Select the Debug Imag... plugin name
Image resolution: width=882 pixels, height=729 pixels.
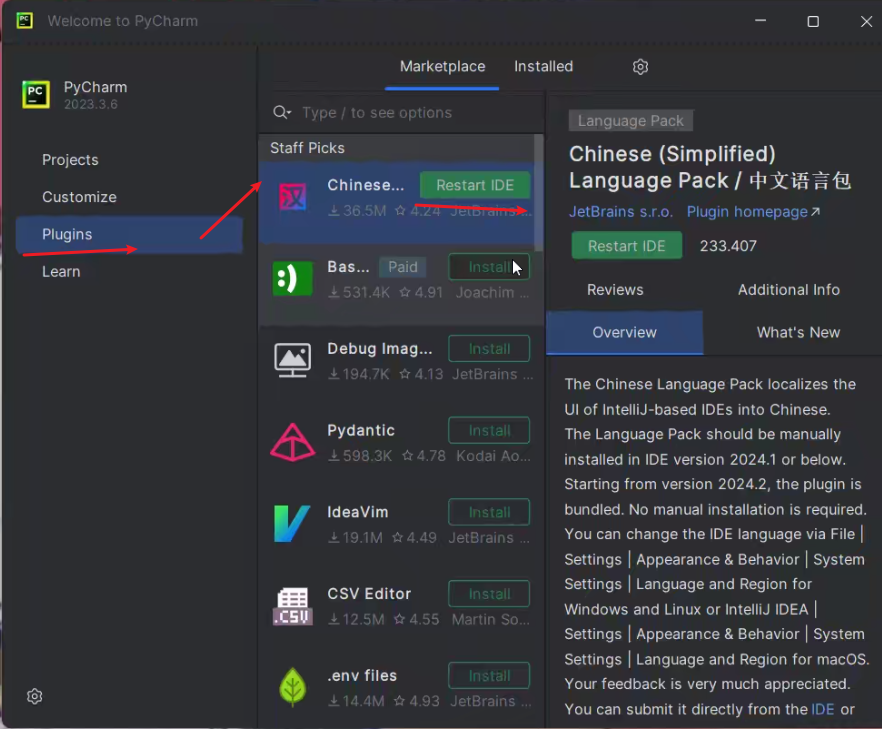click(x=380, y=349)
